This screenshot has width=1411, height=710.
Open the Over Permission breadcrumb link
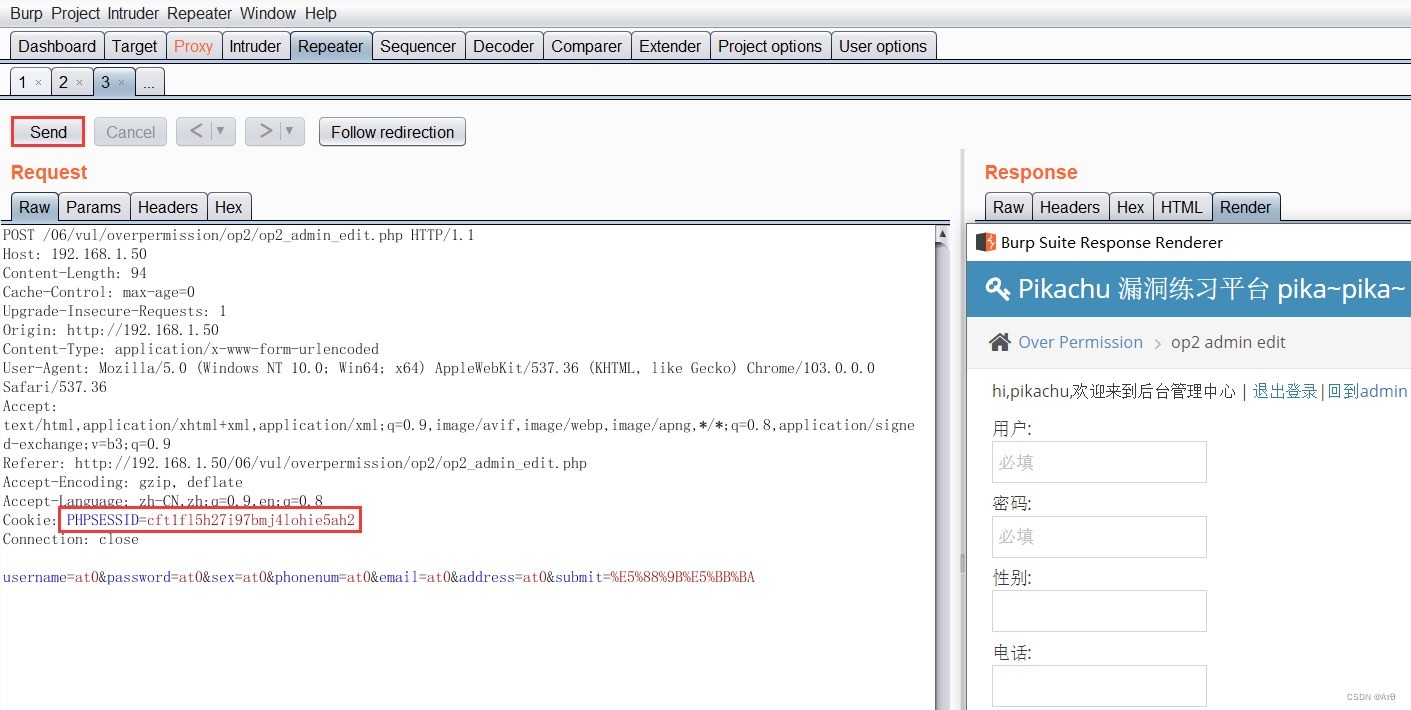[x=1080, y=342]
